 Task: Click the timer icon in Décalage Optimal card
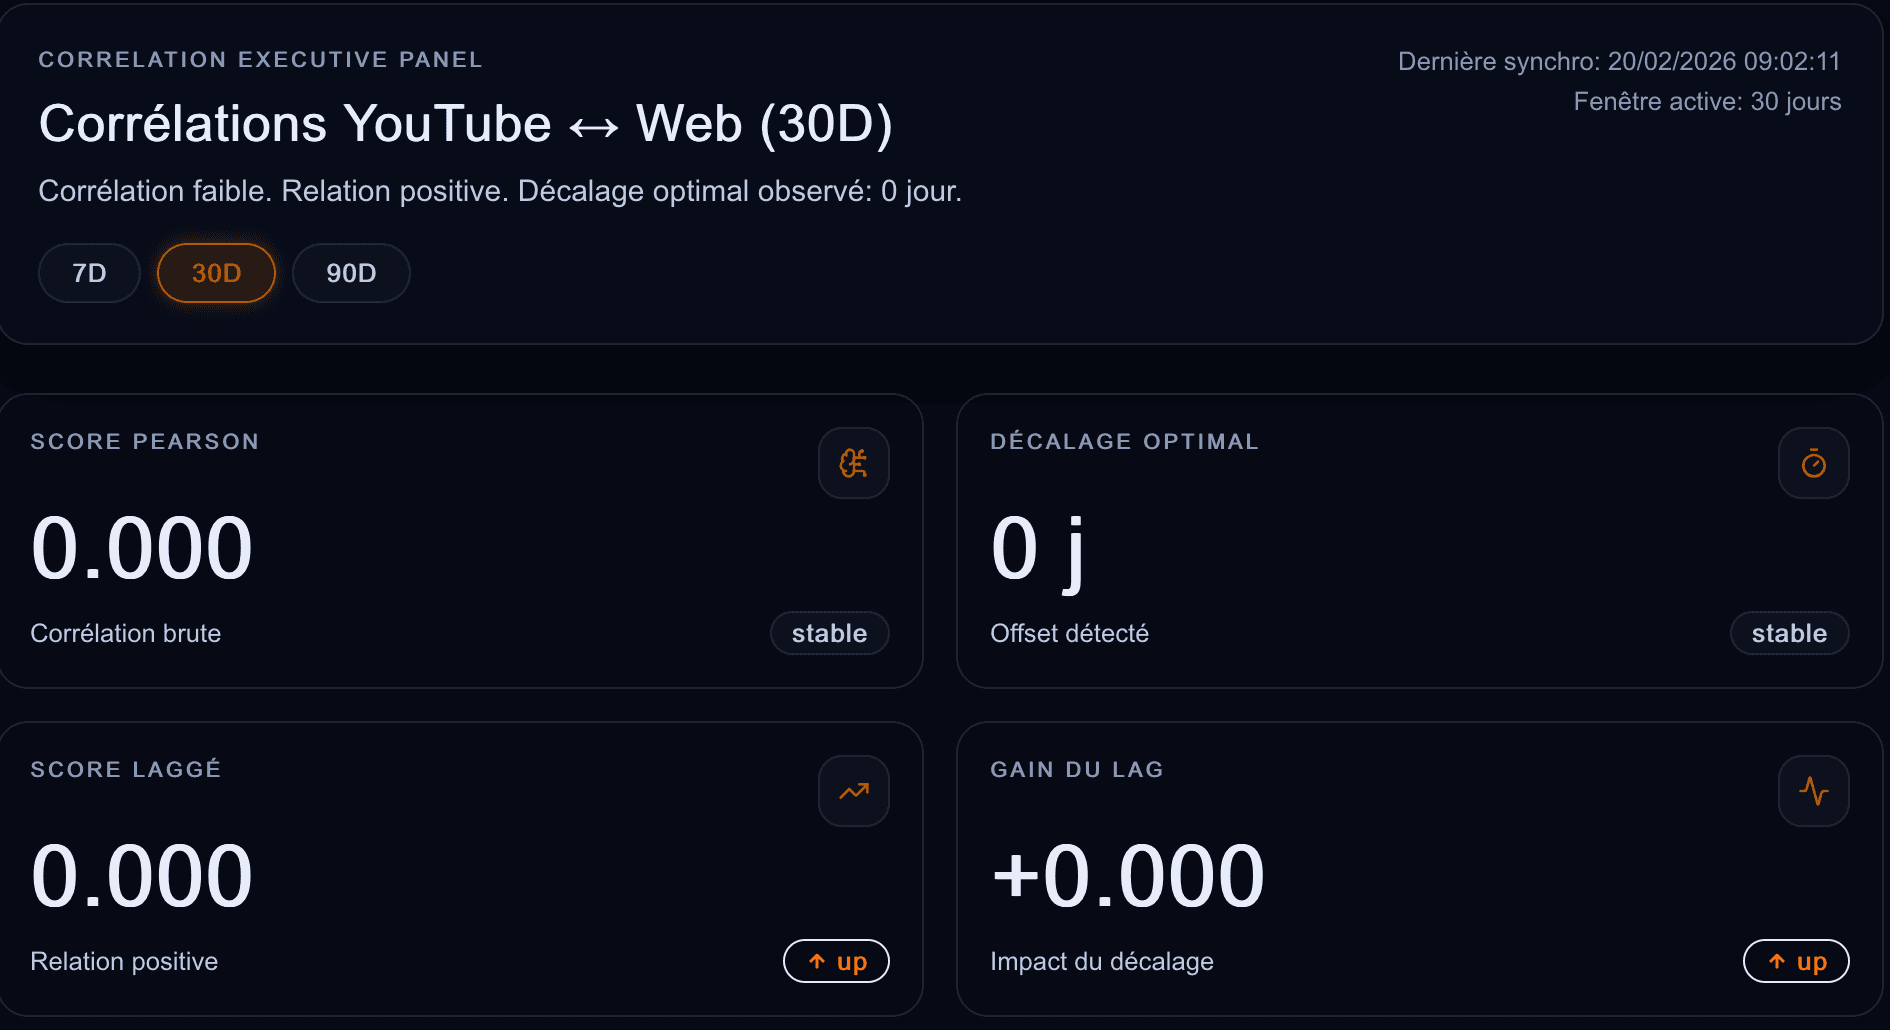coord(1813,463)
